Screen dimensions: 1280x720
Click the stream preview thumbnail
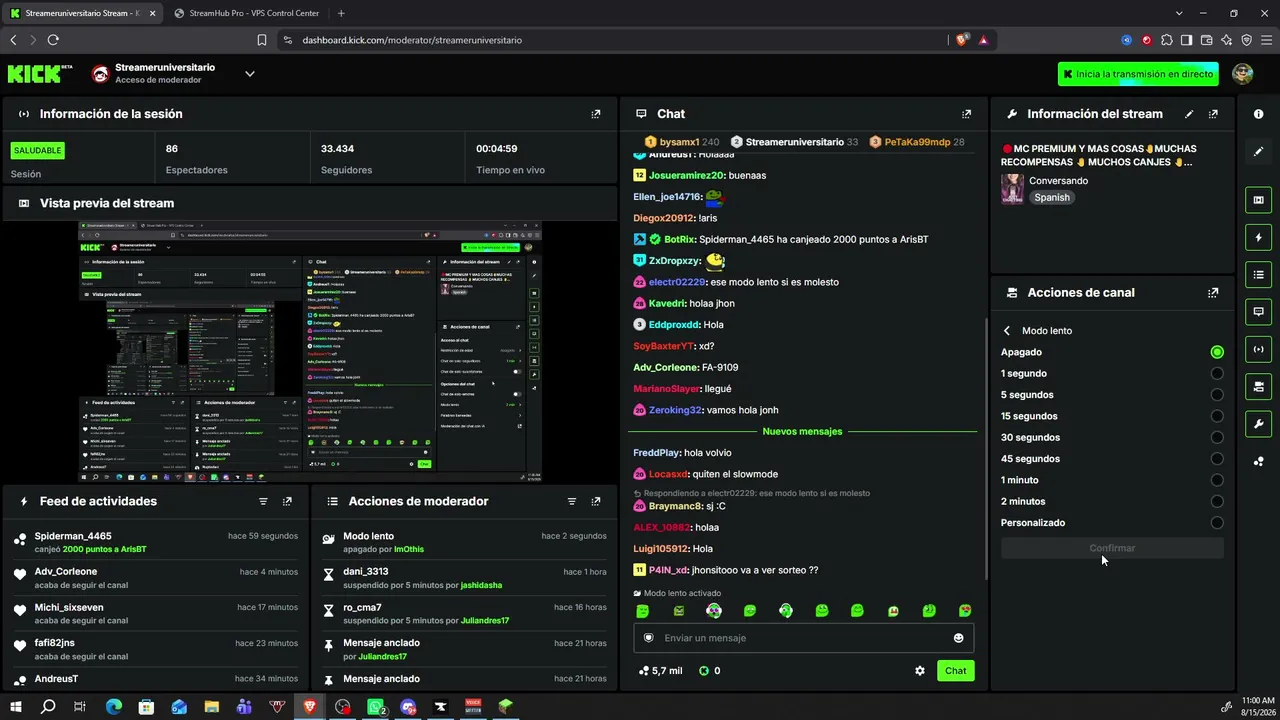coord(310,352)
